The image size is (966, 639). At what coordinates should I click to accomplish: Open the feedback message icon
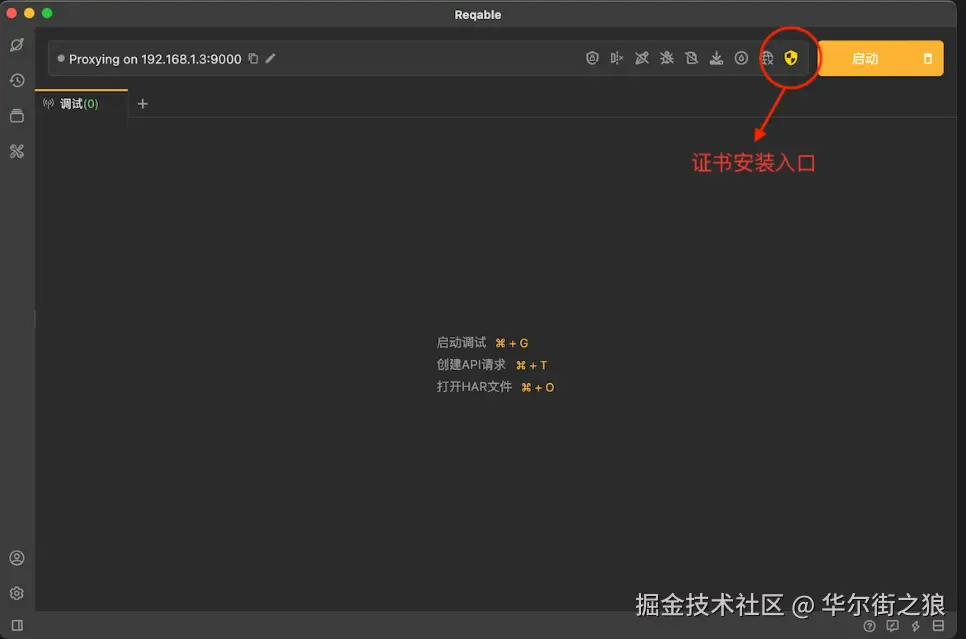tap(892, 626)
